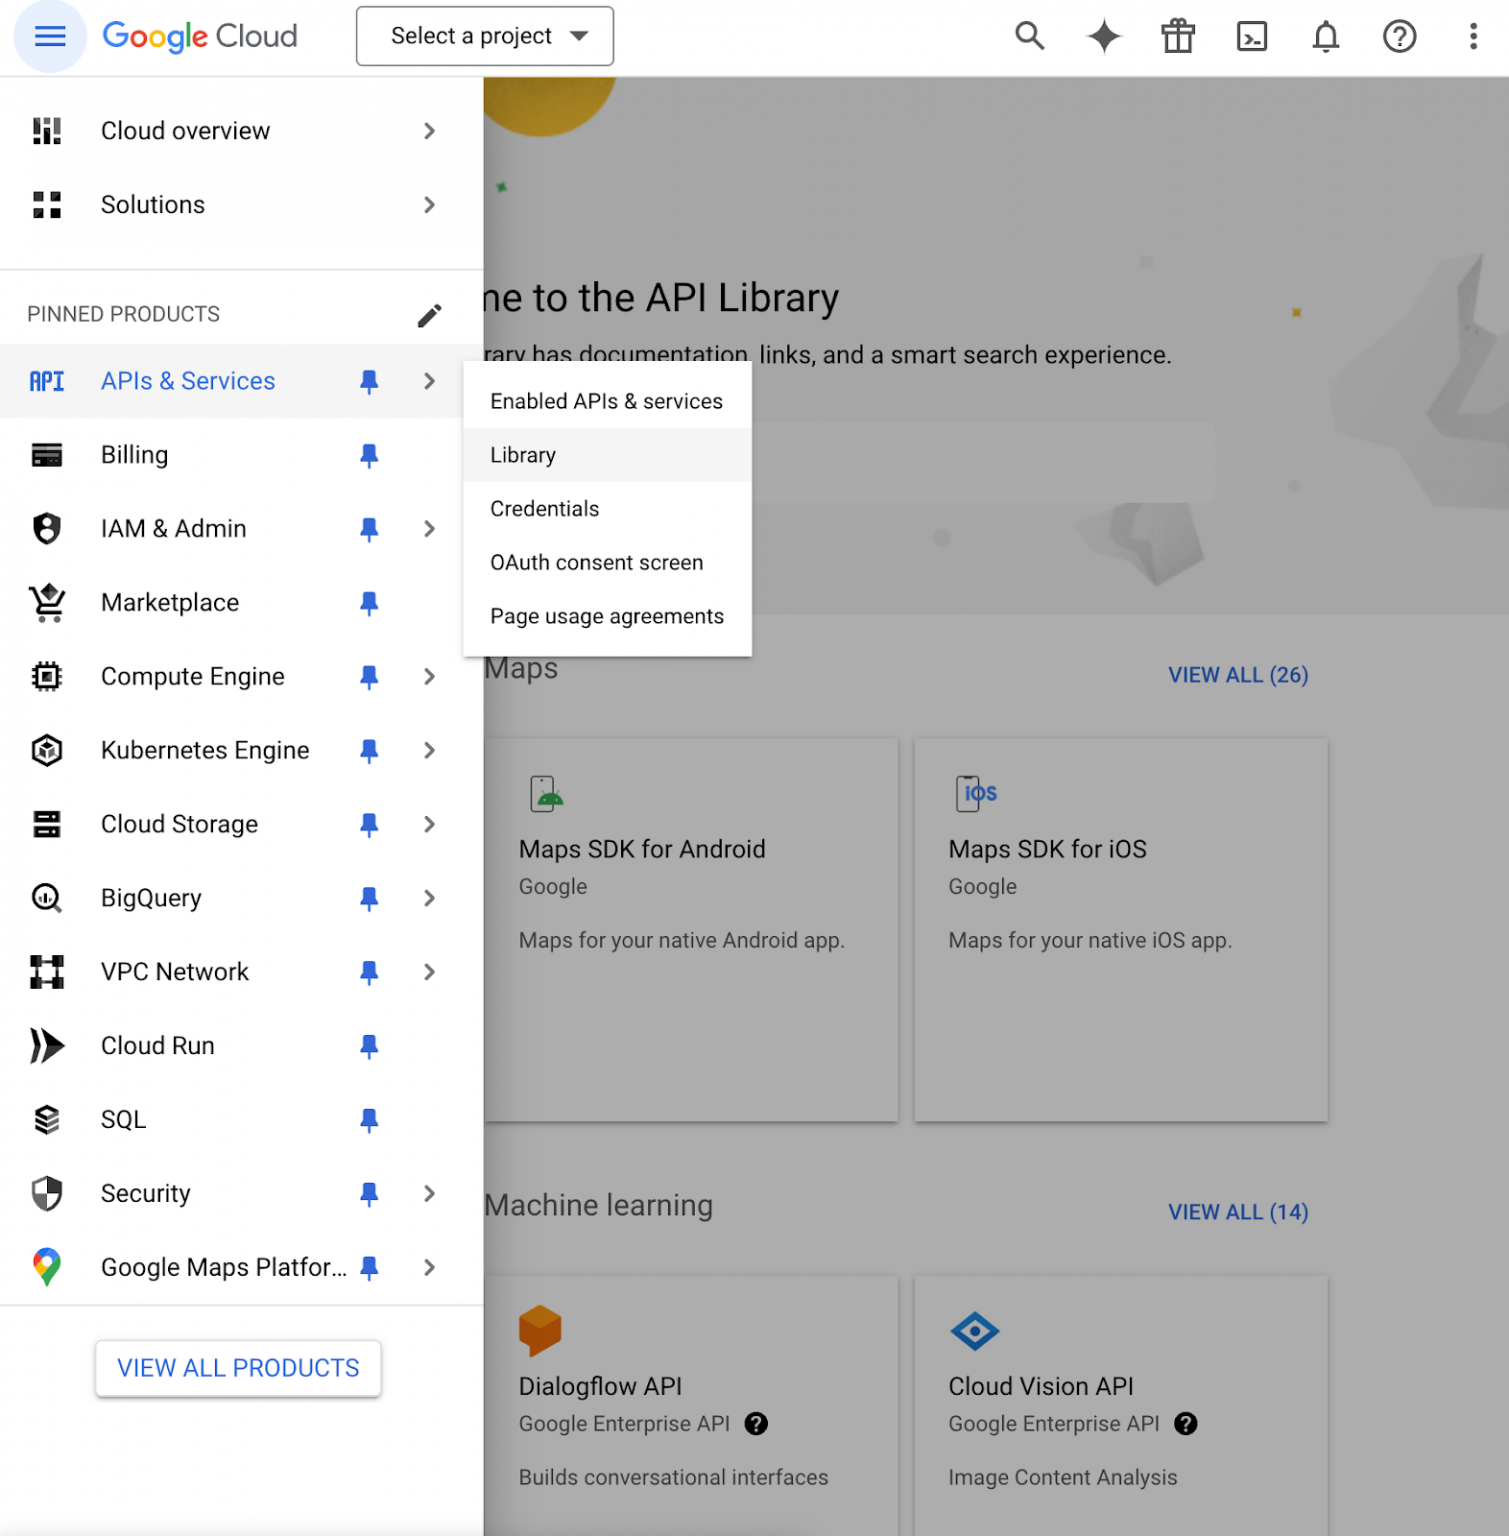Unpin APIs & Services from pinned products

369,381
